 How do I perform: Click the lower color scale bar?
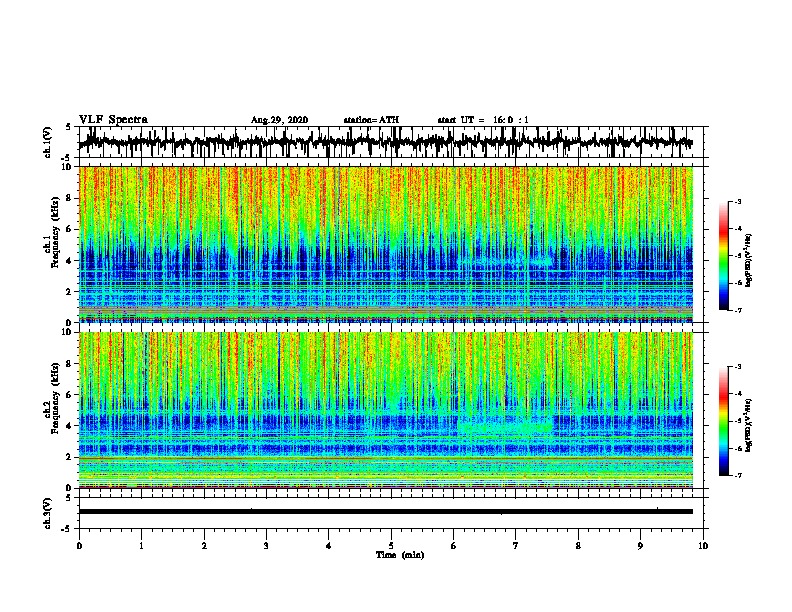(724, 421)
